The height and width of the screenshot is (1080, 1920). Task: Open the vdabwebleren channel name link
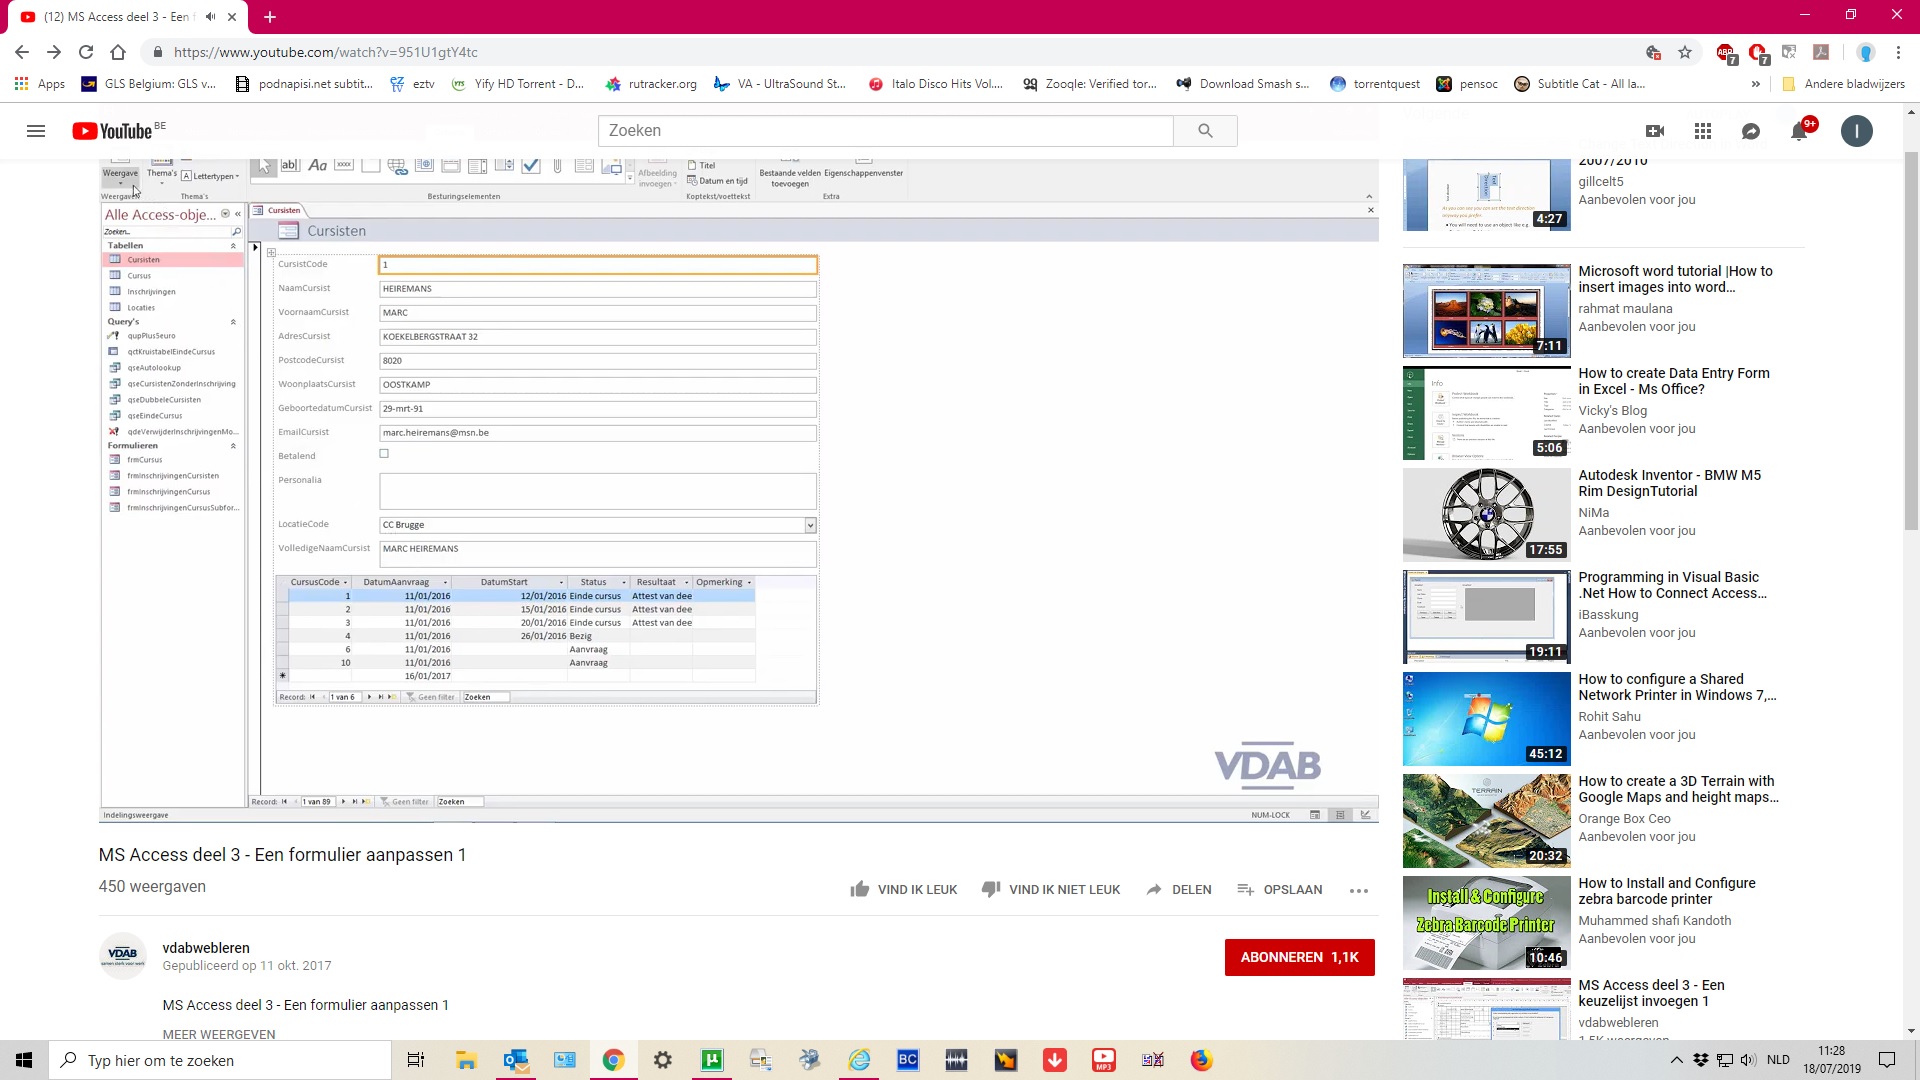point(206,948)
